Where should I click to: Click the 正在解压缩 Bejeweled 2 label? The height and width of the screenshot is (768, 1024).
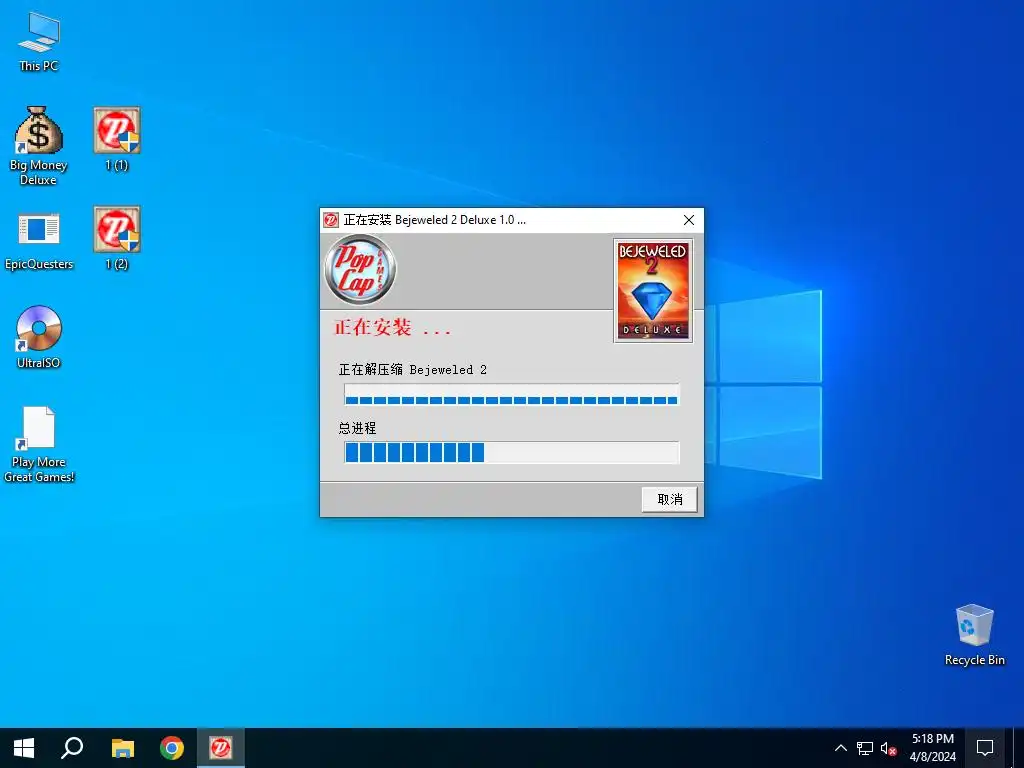click(x=412, y=370)
